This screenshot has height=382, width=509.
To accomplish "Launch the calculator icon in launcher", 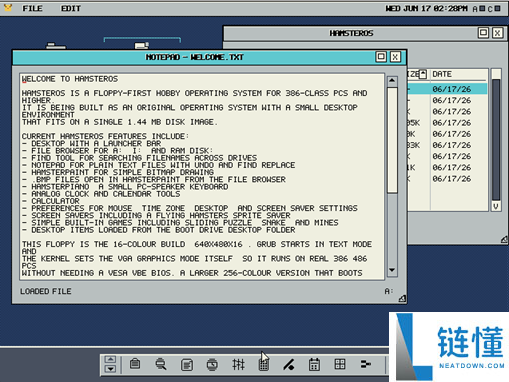I will click(264, 364).
